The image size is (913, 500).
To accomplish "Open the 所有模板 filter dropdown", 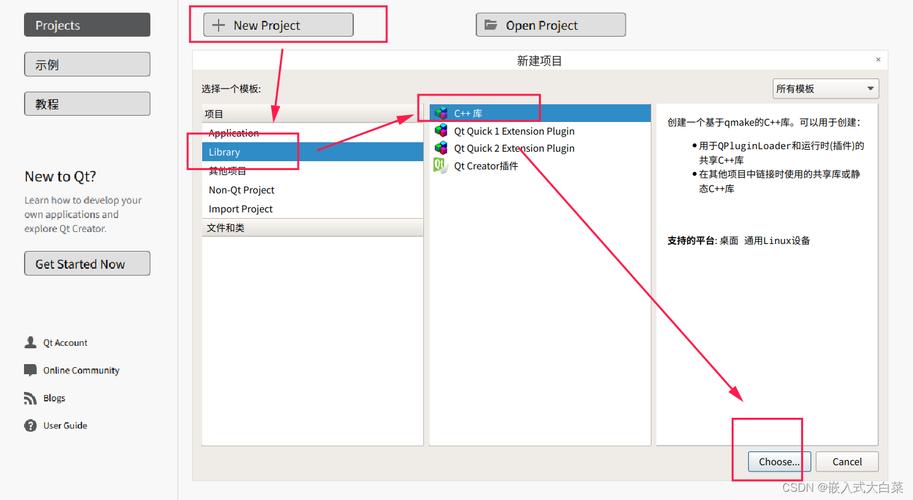I will pos(826,88).
